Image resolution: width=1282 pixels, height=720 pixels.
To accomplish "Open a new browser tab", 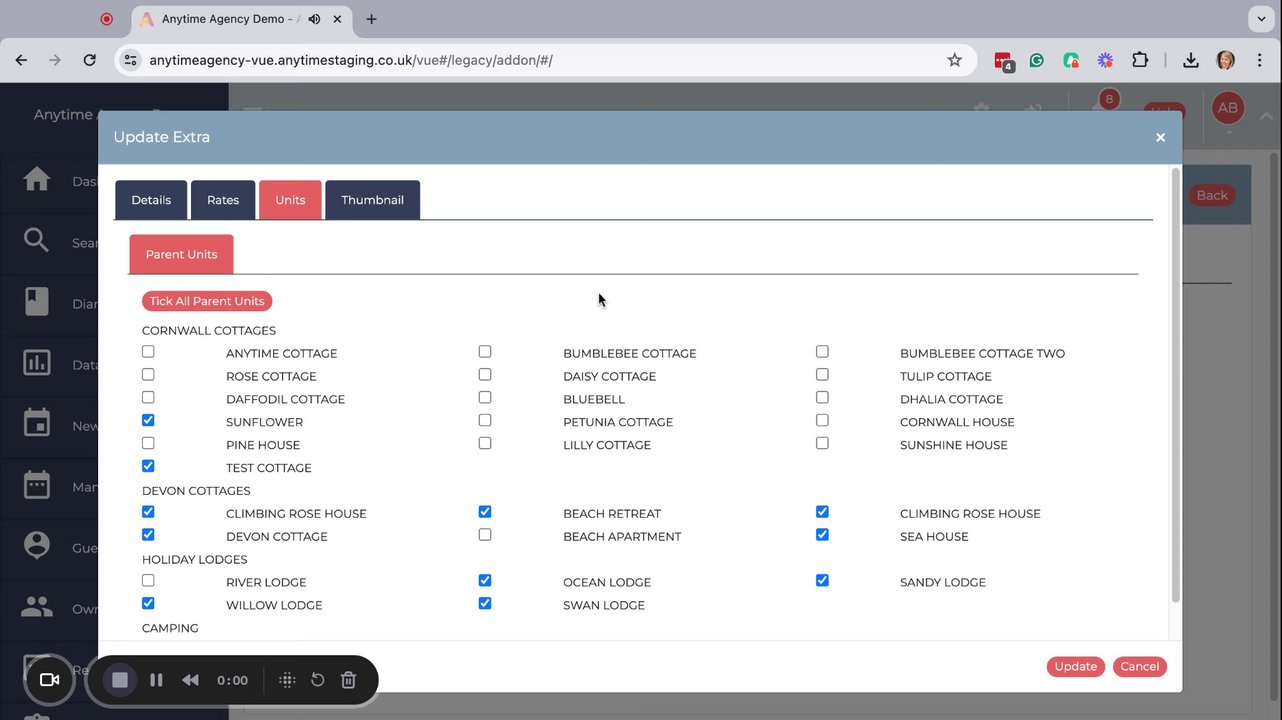I will (x=372, y=19).
